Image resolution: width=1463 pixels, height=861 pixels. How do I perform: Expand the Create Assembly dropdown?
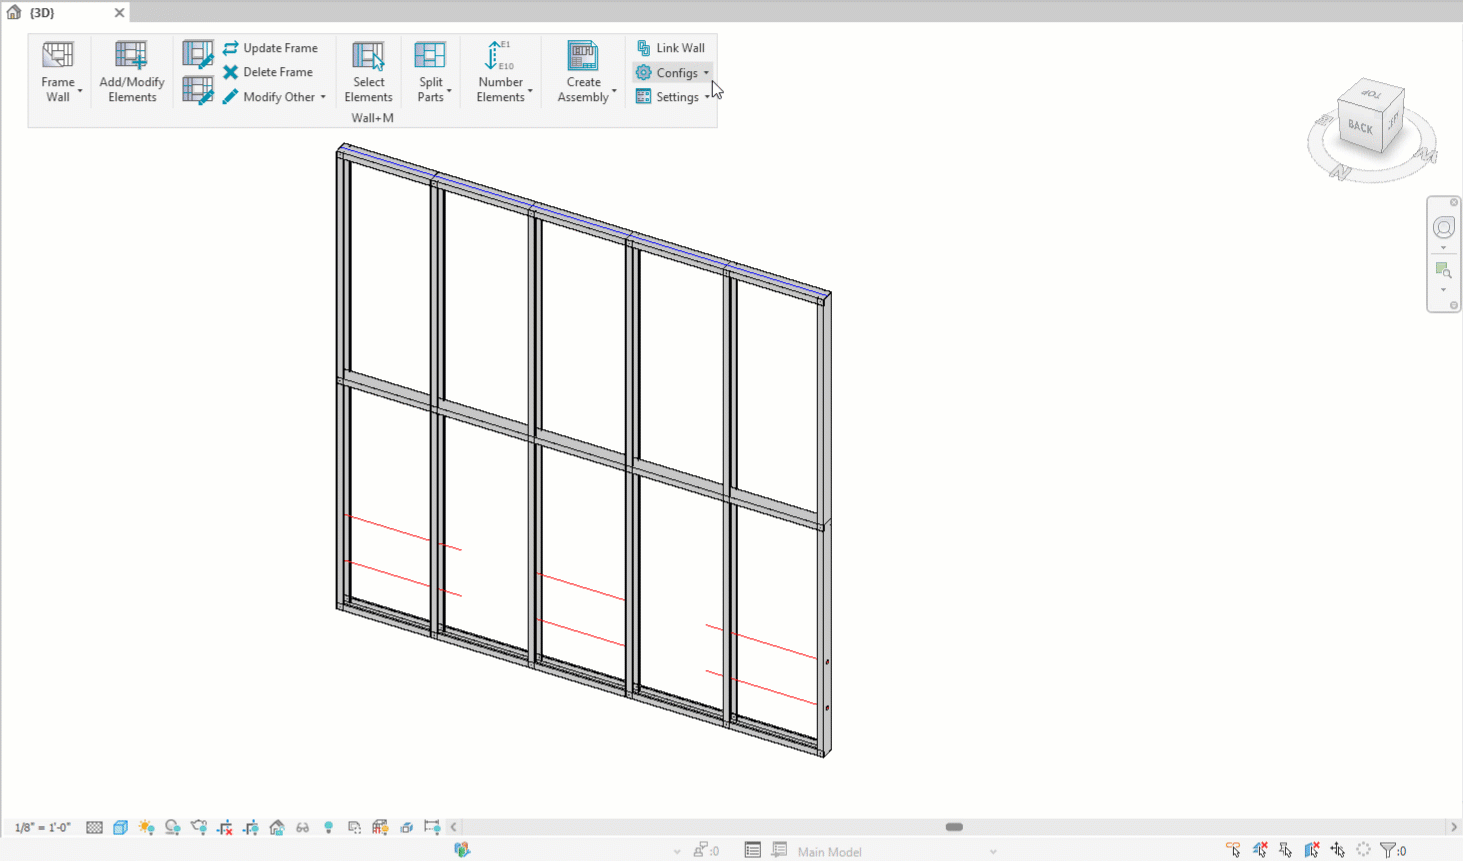(x=613, y=93)
